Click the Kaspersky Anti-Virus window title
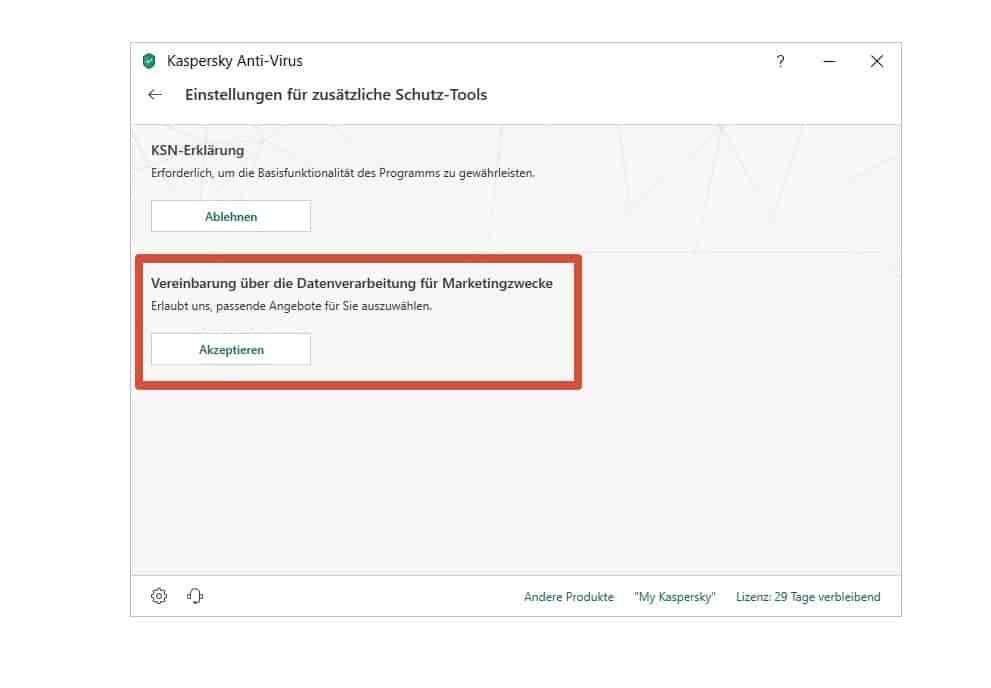Image resolution: width=991 pixels, height=688 pixels. point(234,61)
